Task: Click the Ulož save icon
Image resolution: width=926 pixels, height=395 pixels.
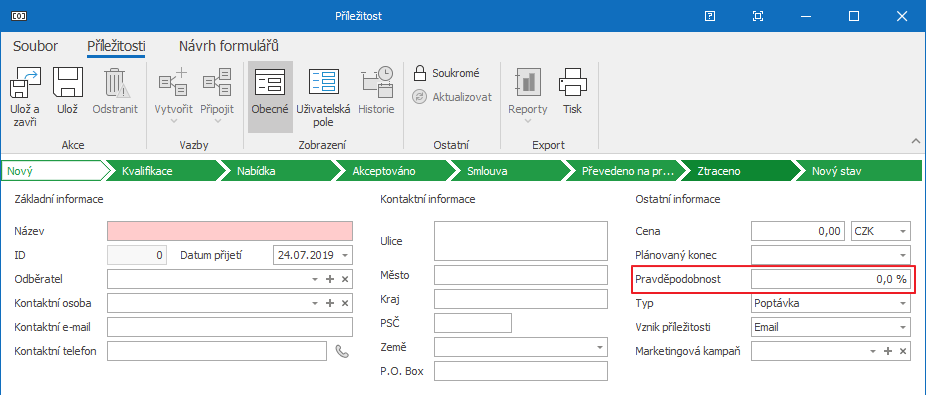Action: (67, 82)
